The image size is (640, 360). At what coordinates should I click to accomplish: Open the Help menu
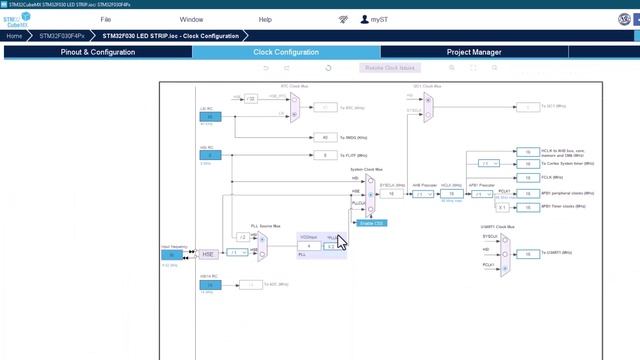(265, 19)
